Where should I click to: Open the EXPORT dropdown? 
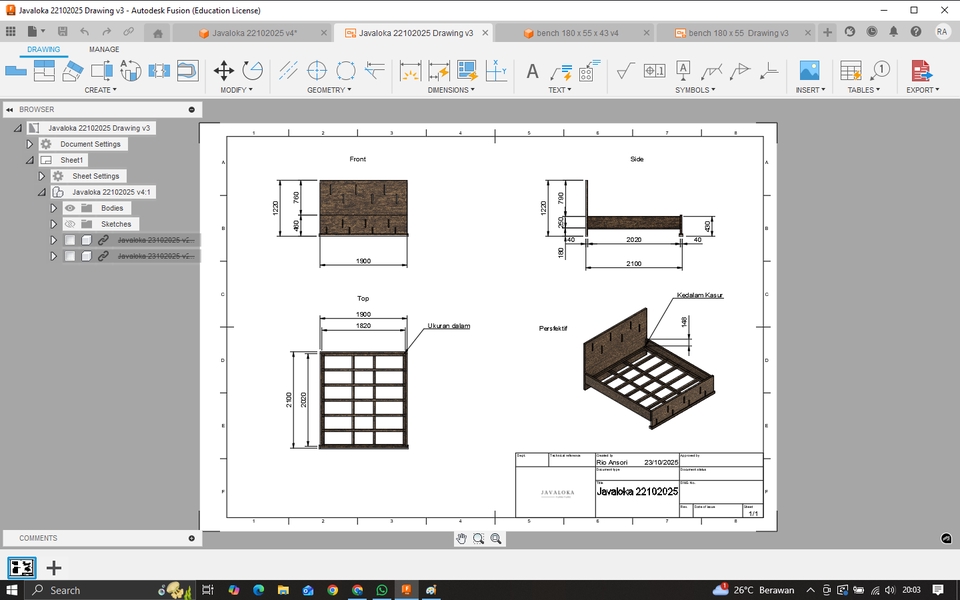923,90
